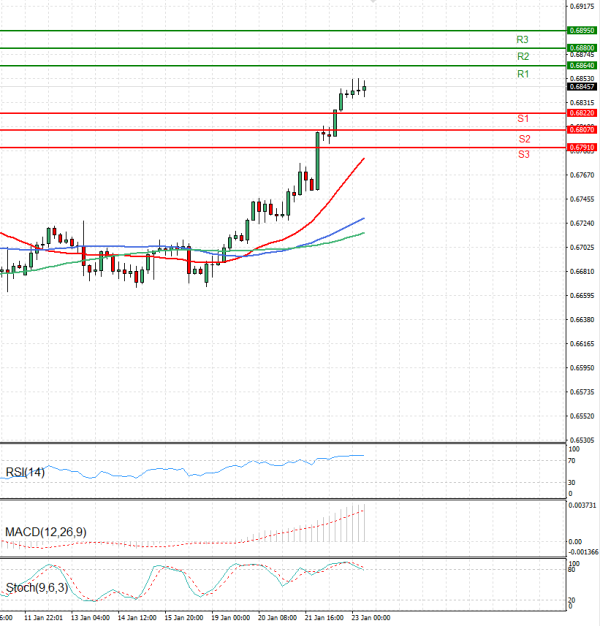Click the RSI(14) indicator label

point(23,473)
